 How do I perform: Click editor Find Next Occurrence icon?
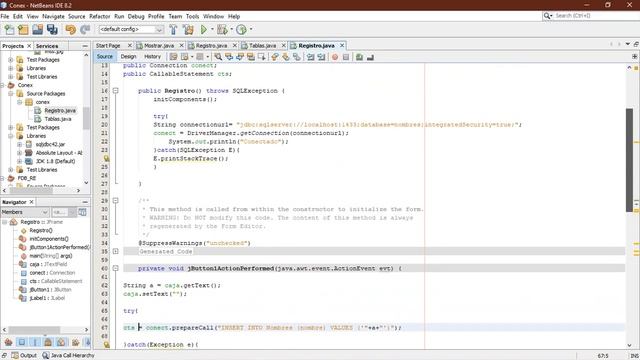(240, 57)
